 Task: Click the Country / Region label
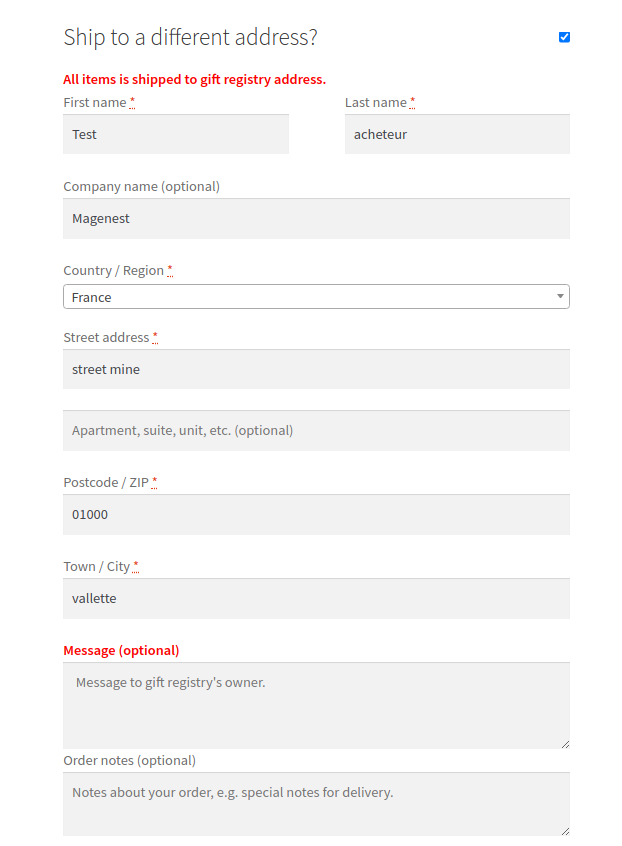click(113, 270)
